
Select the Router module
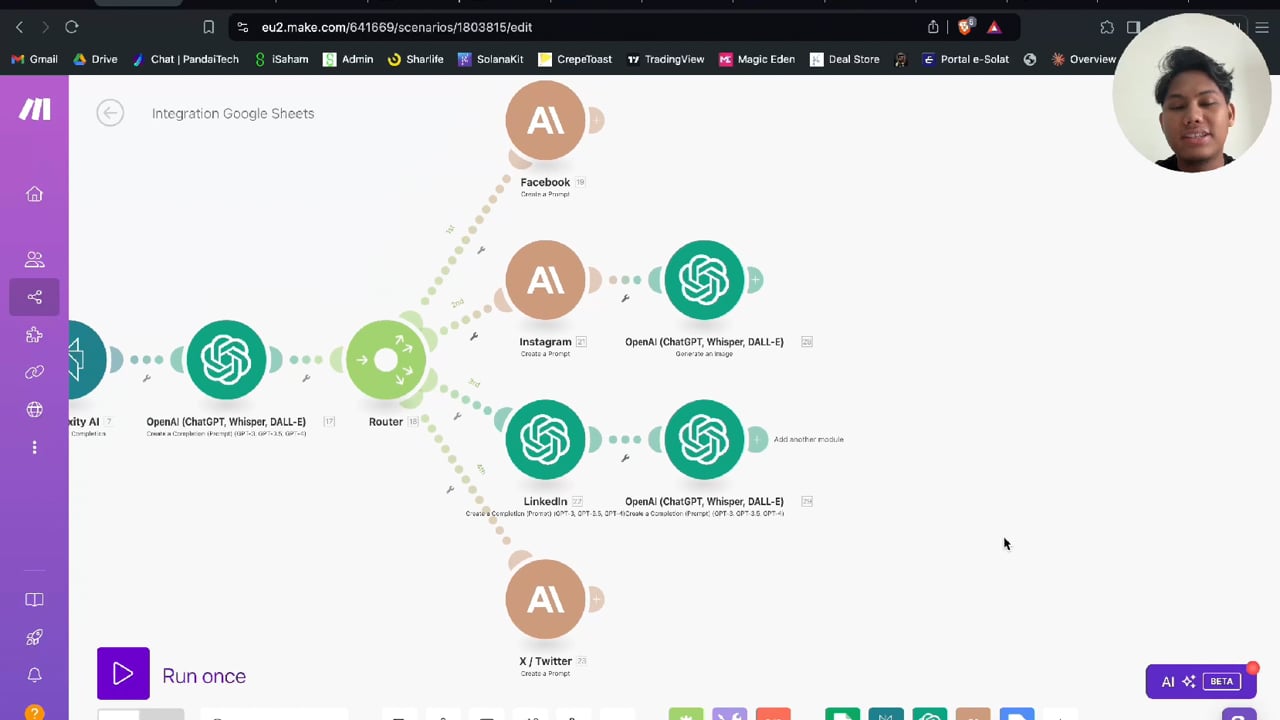386,360
